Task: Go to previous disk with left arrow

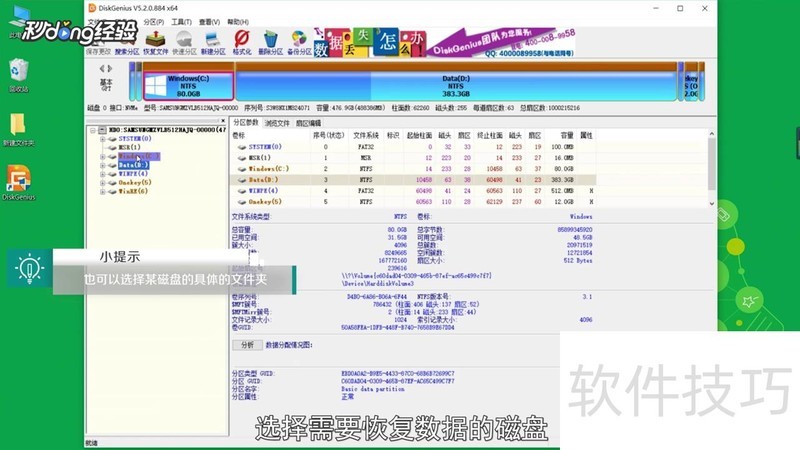Action: click(102, 68)
